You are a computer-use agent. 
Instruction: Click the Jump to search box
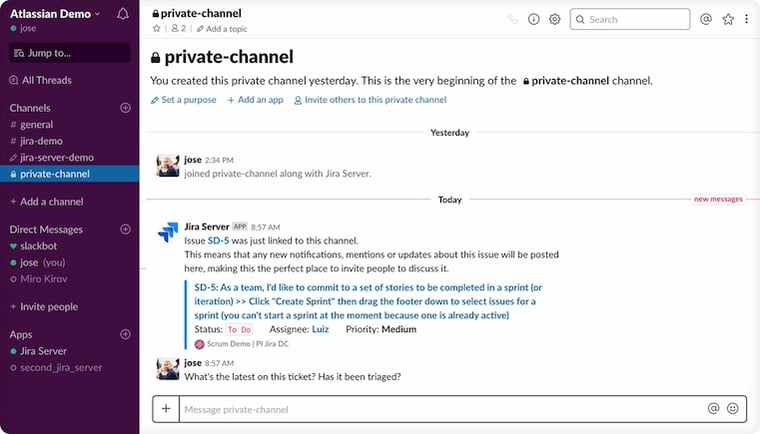point(69,53)
